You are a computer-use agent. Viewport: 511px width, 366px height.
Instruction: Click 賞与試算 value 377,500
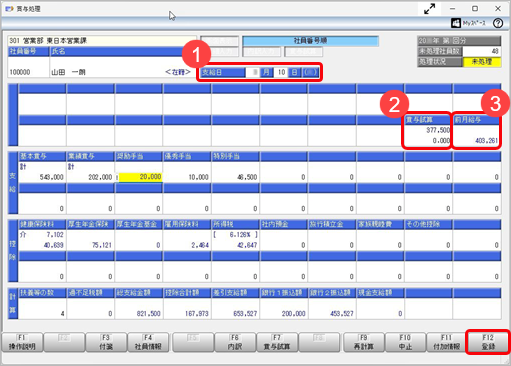pos(438,130)
